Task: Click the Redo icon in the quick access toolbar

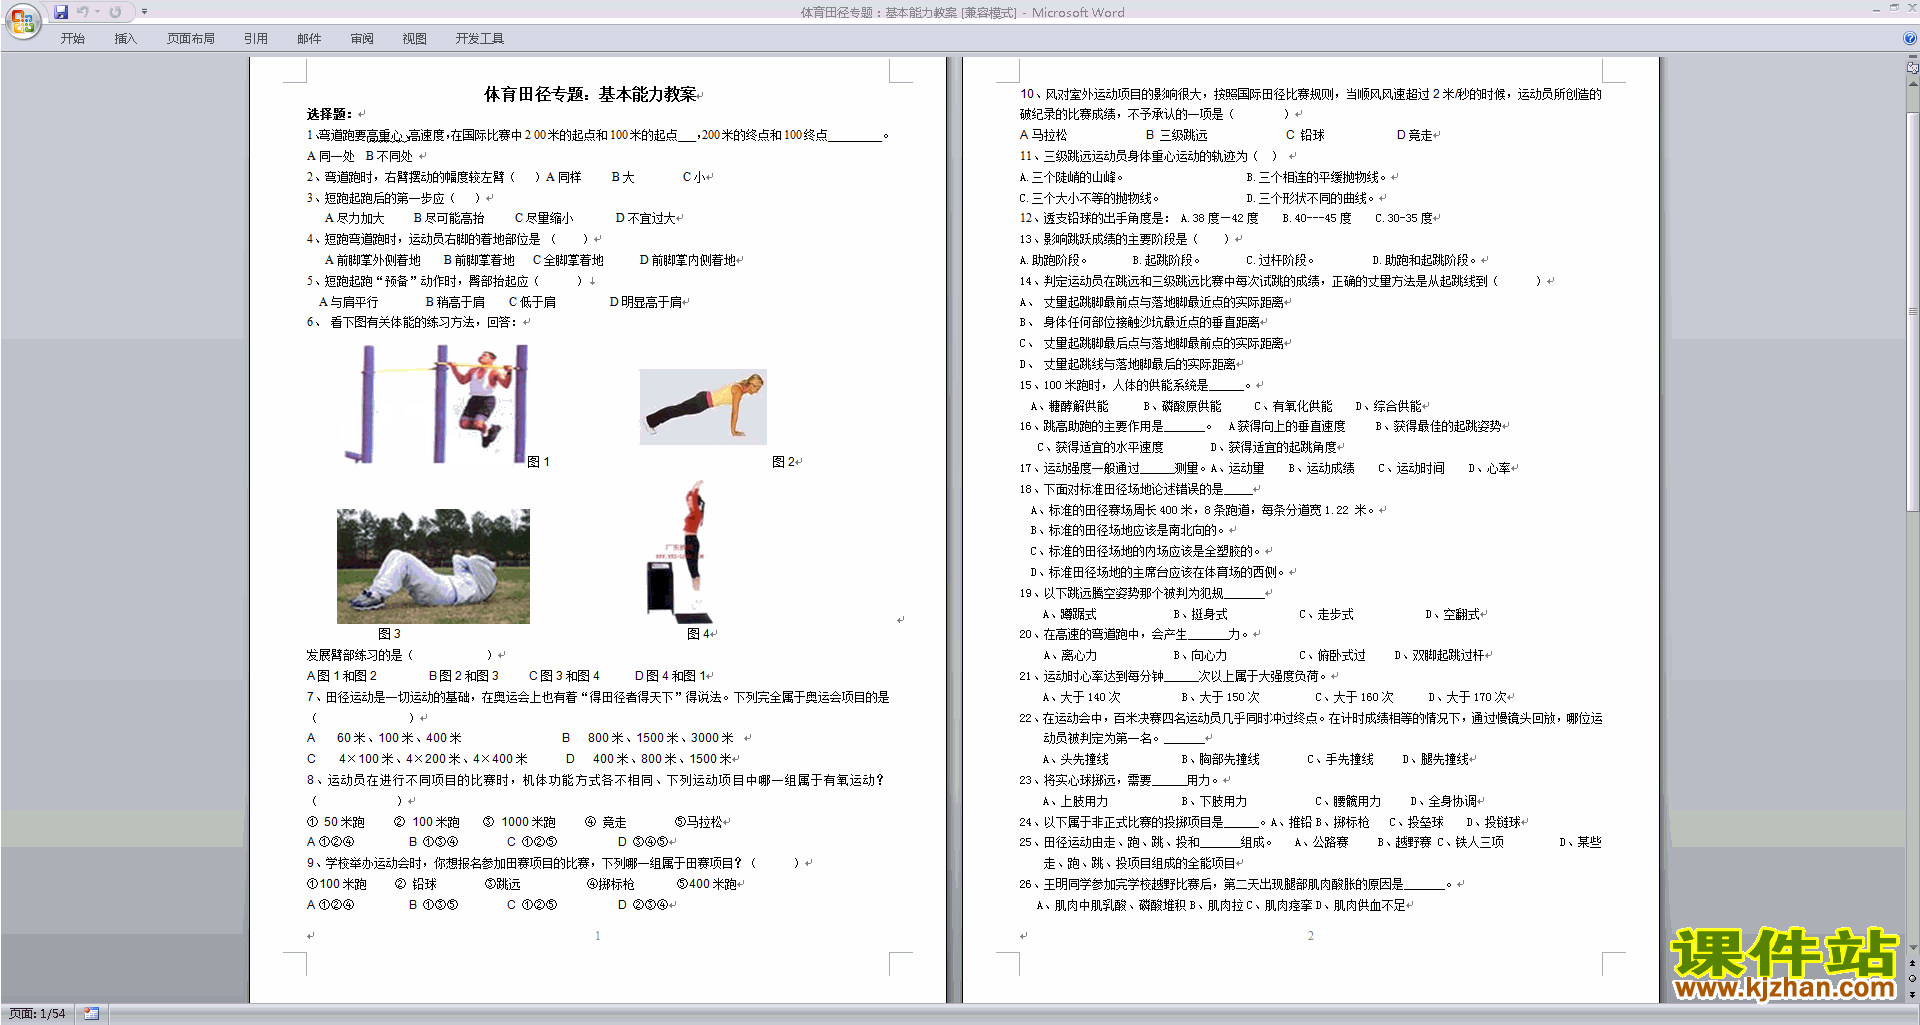Action: pyautogui.click(x=116, y=12)
